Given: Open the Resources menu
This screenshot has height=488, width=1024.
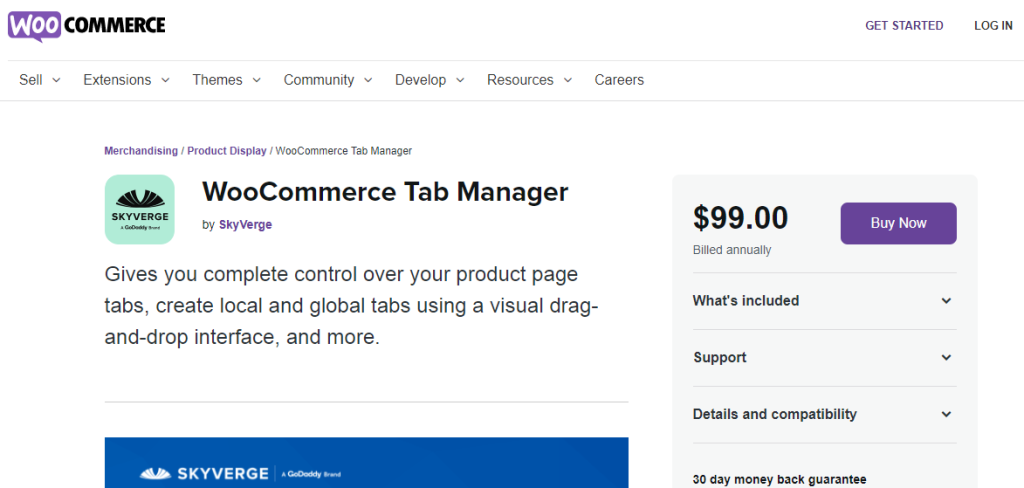Looking at the screenshot, I should click(x=529, y=80).
